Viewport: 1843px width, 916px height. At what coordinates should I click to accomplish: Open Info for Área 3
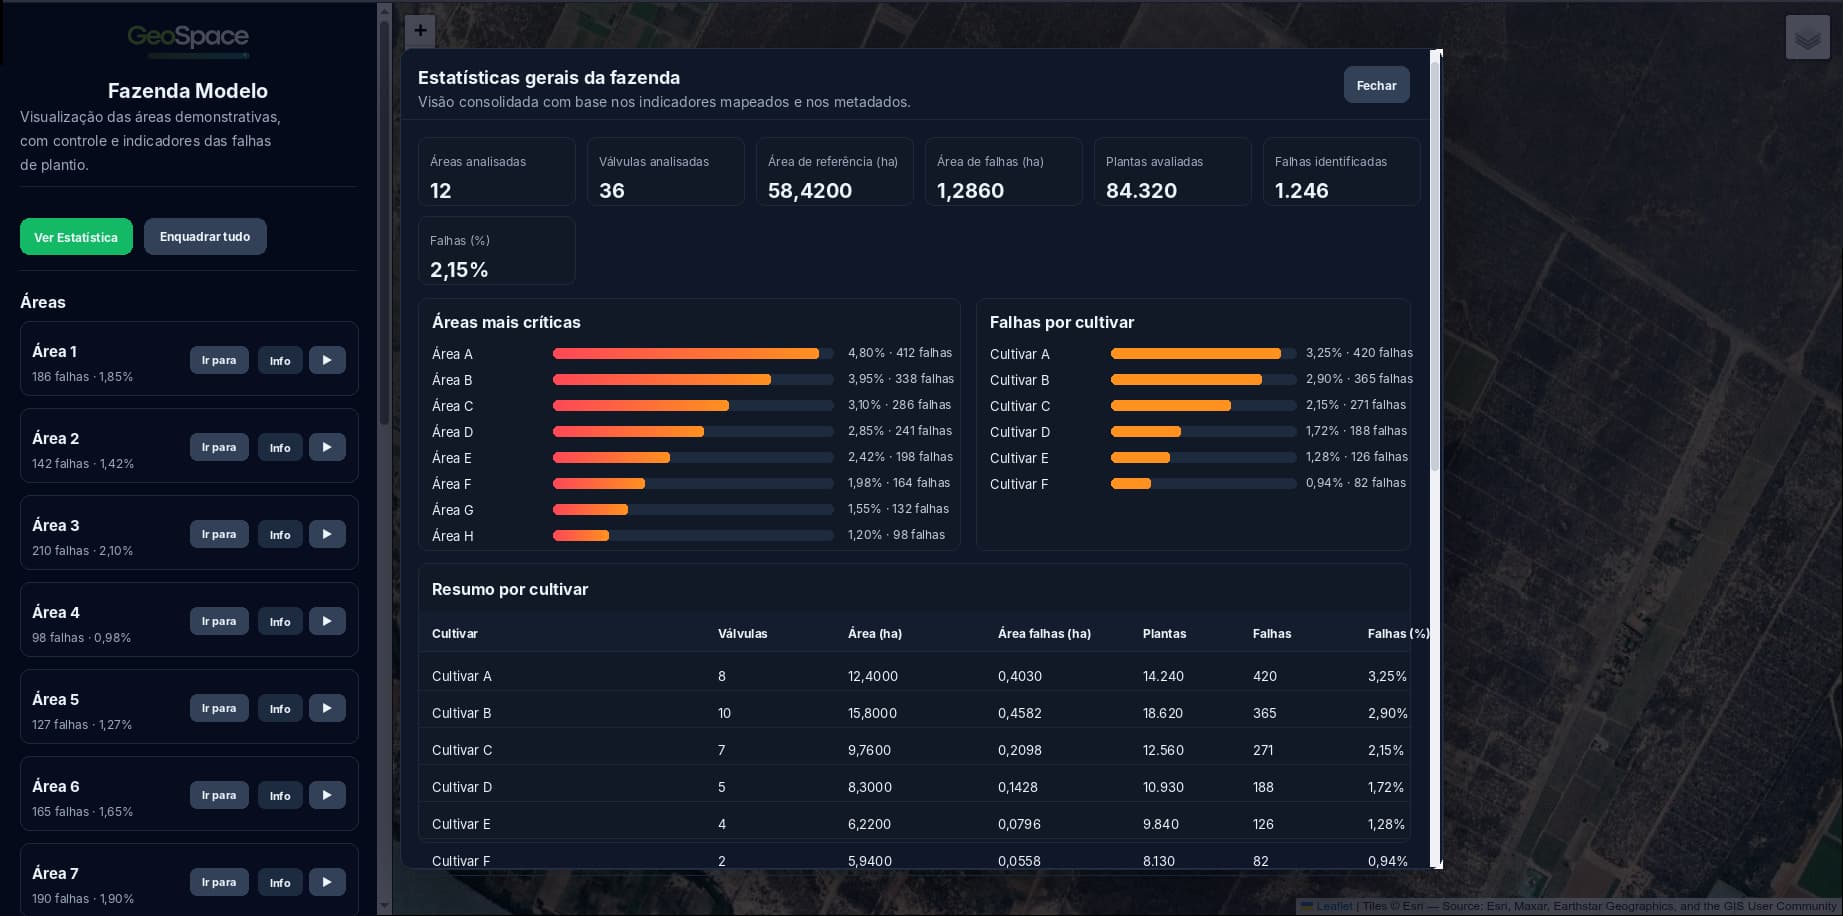[280, 534]
